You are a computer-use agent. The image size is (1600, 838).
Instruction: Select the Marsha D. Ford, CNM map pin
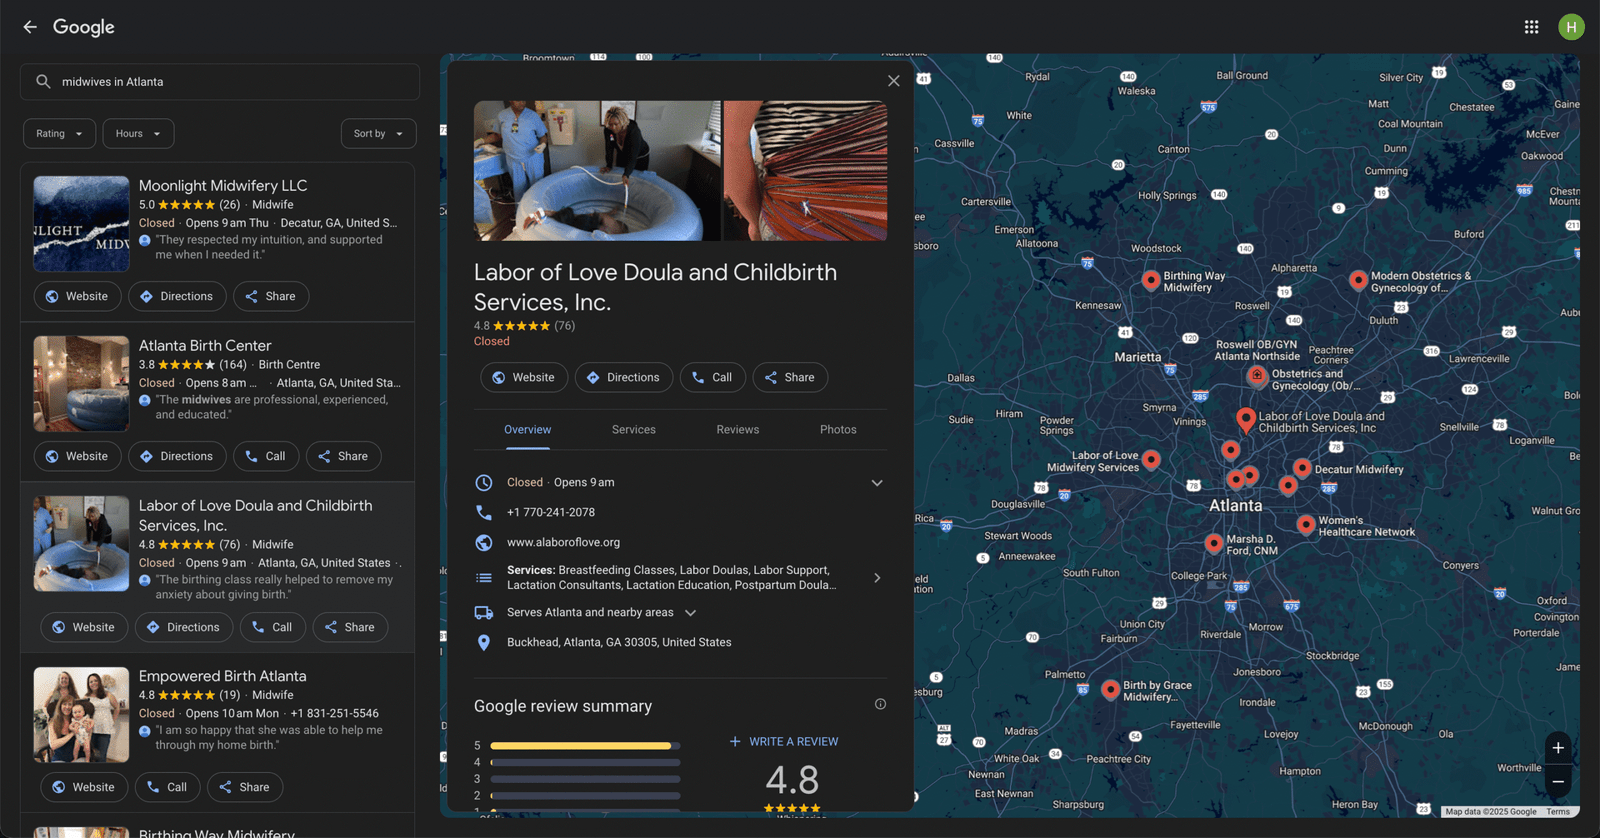pyautogui.click(x=1214, y=543)
